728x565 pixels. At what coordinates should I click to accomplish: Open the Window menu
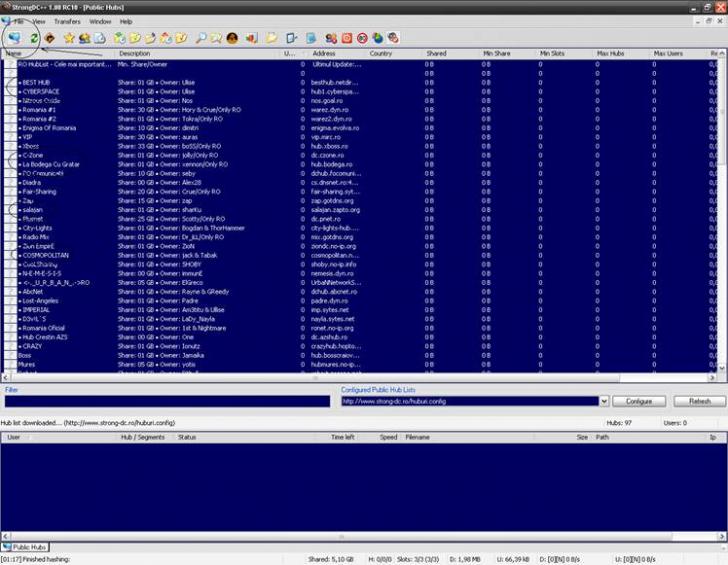100,21
